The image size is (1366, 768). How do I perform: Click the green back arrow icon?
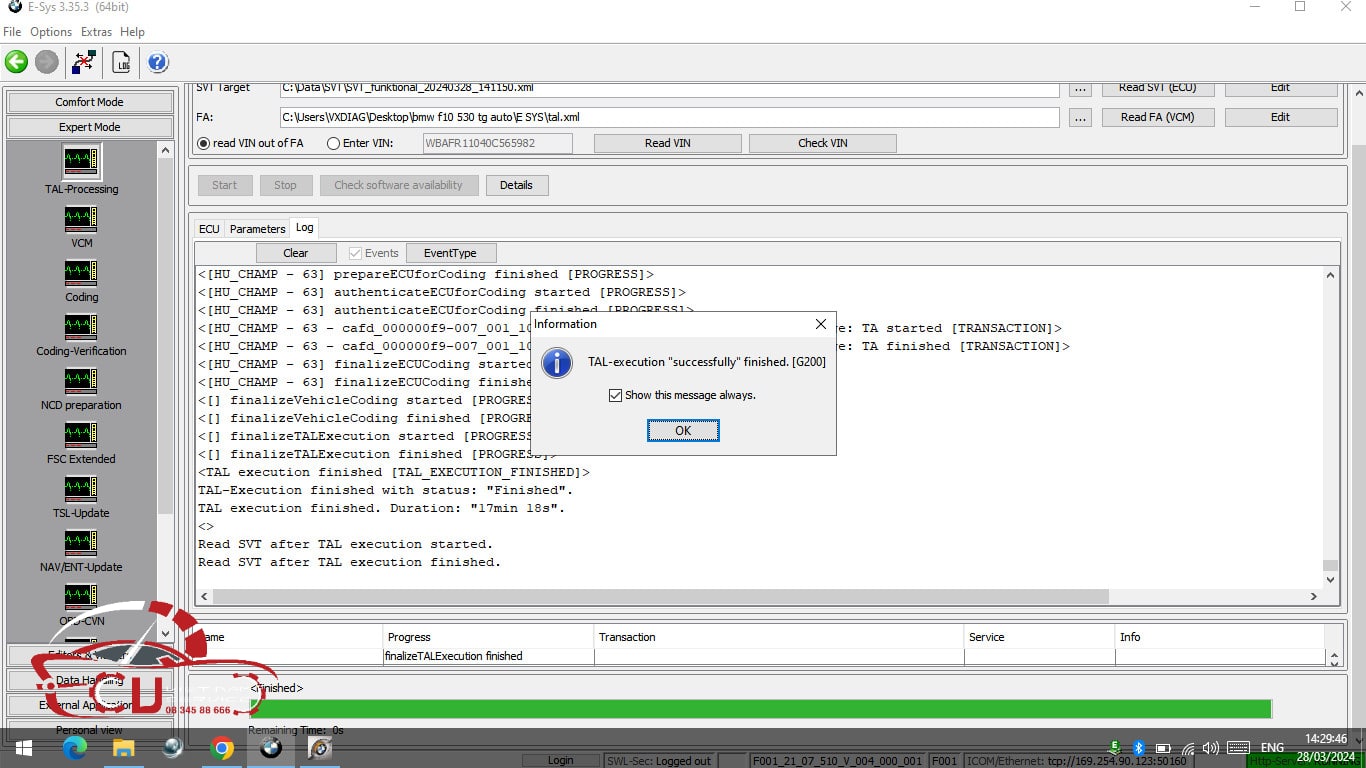[16, 62]
